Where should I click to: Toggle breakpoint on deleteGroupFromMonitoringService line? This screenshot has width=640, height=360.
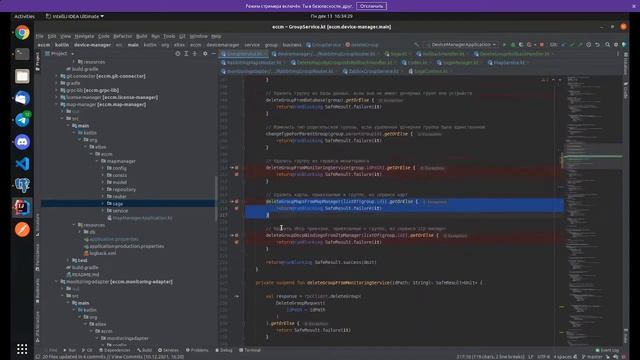[236, 168]
